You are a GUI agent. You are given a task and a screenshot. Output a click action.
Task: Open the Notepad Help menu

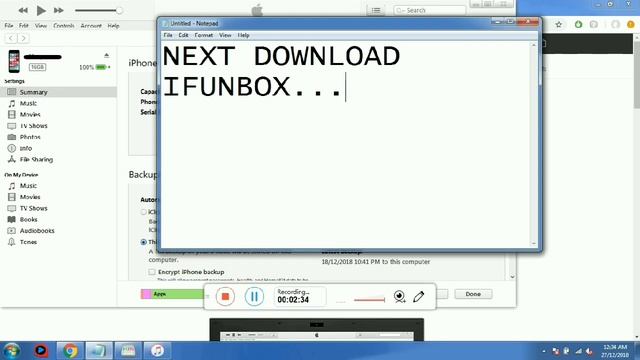243,36
